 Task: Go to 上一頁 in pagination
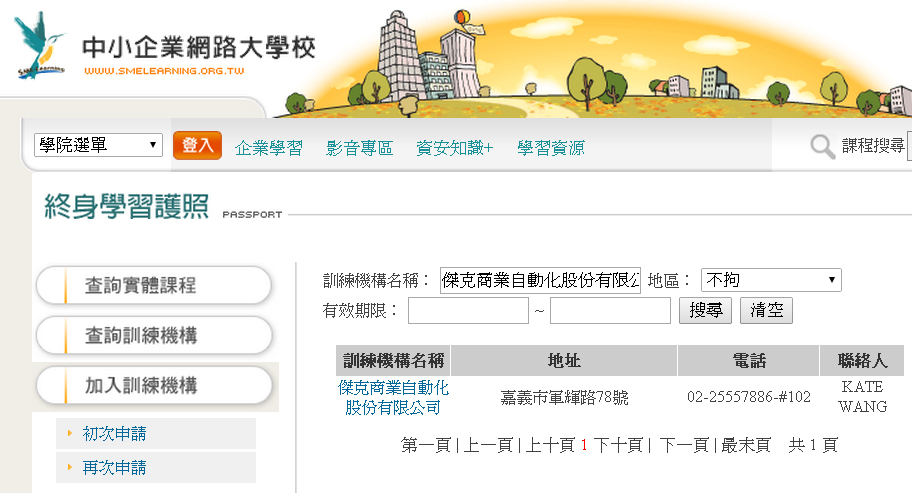point(487,445)
